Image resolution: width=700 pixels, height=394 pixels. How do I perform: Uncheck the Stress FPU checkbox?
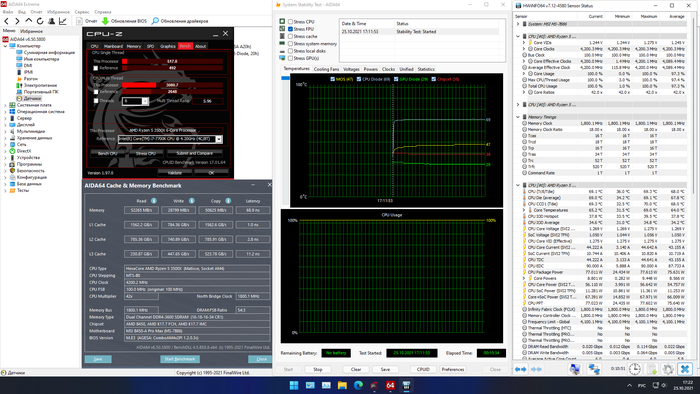pyautogui.click(x=291, y=29)
